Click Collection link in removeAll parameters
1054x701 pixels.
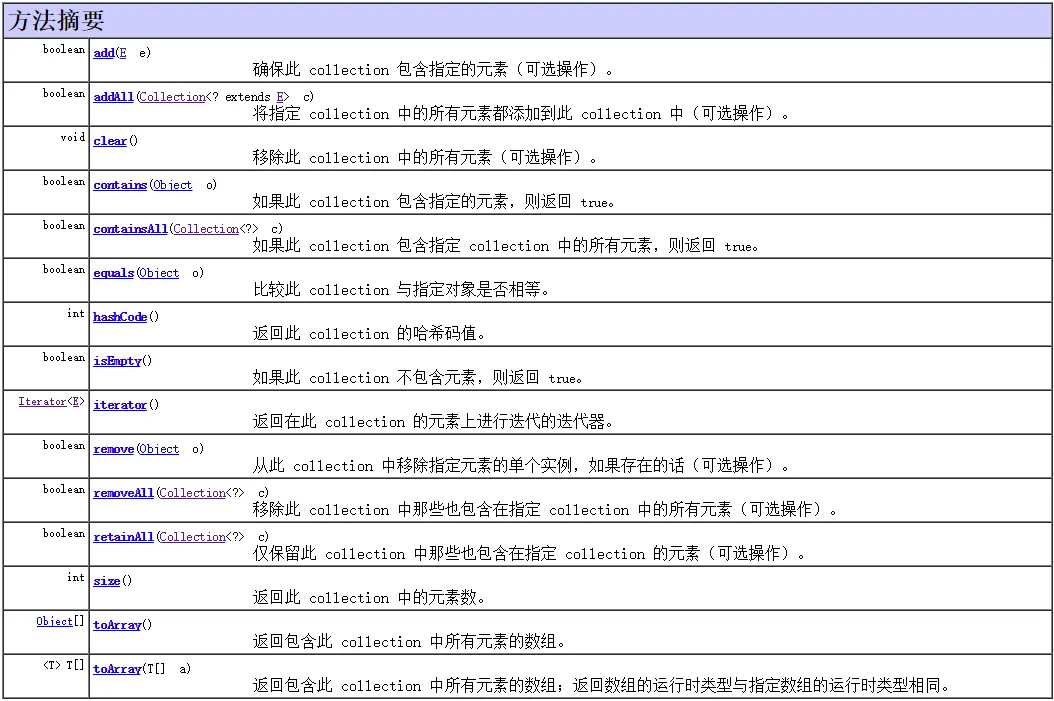[192, 493]
